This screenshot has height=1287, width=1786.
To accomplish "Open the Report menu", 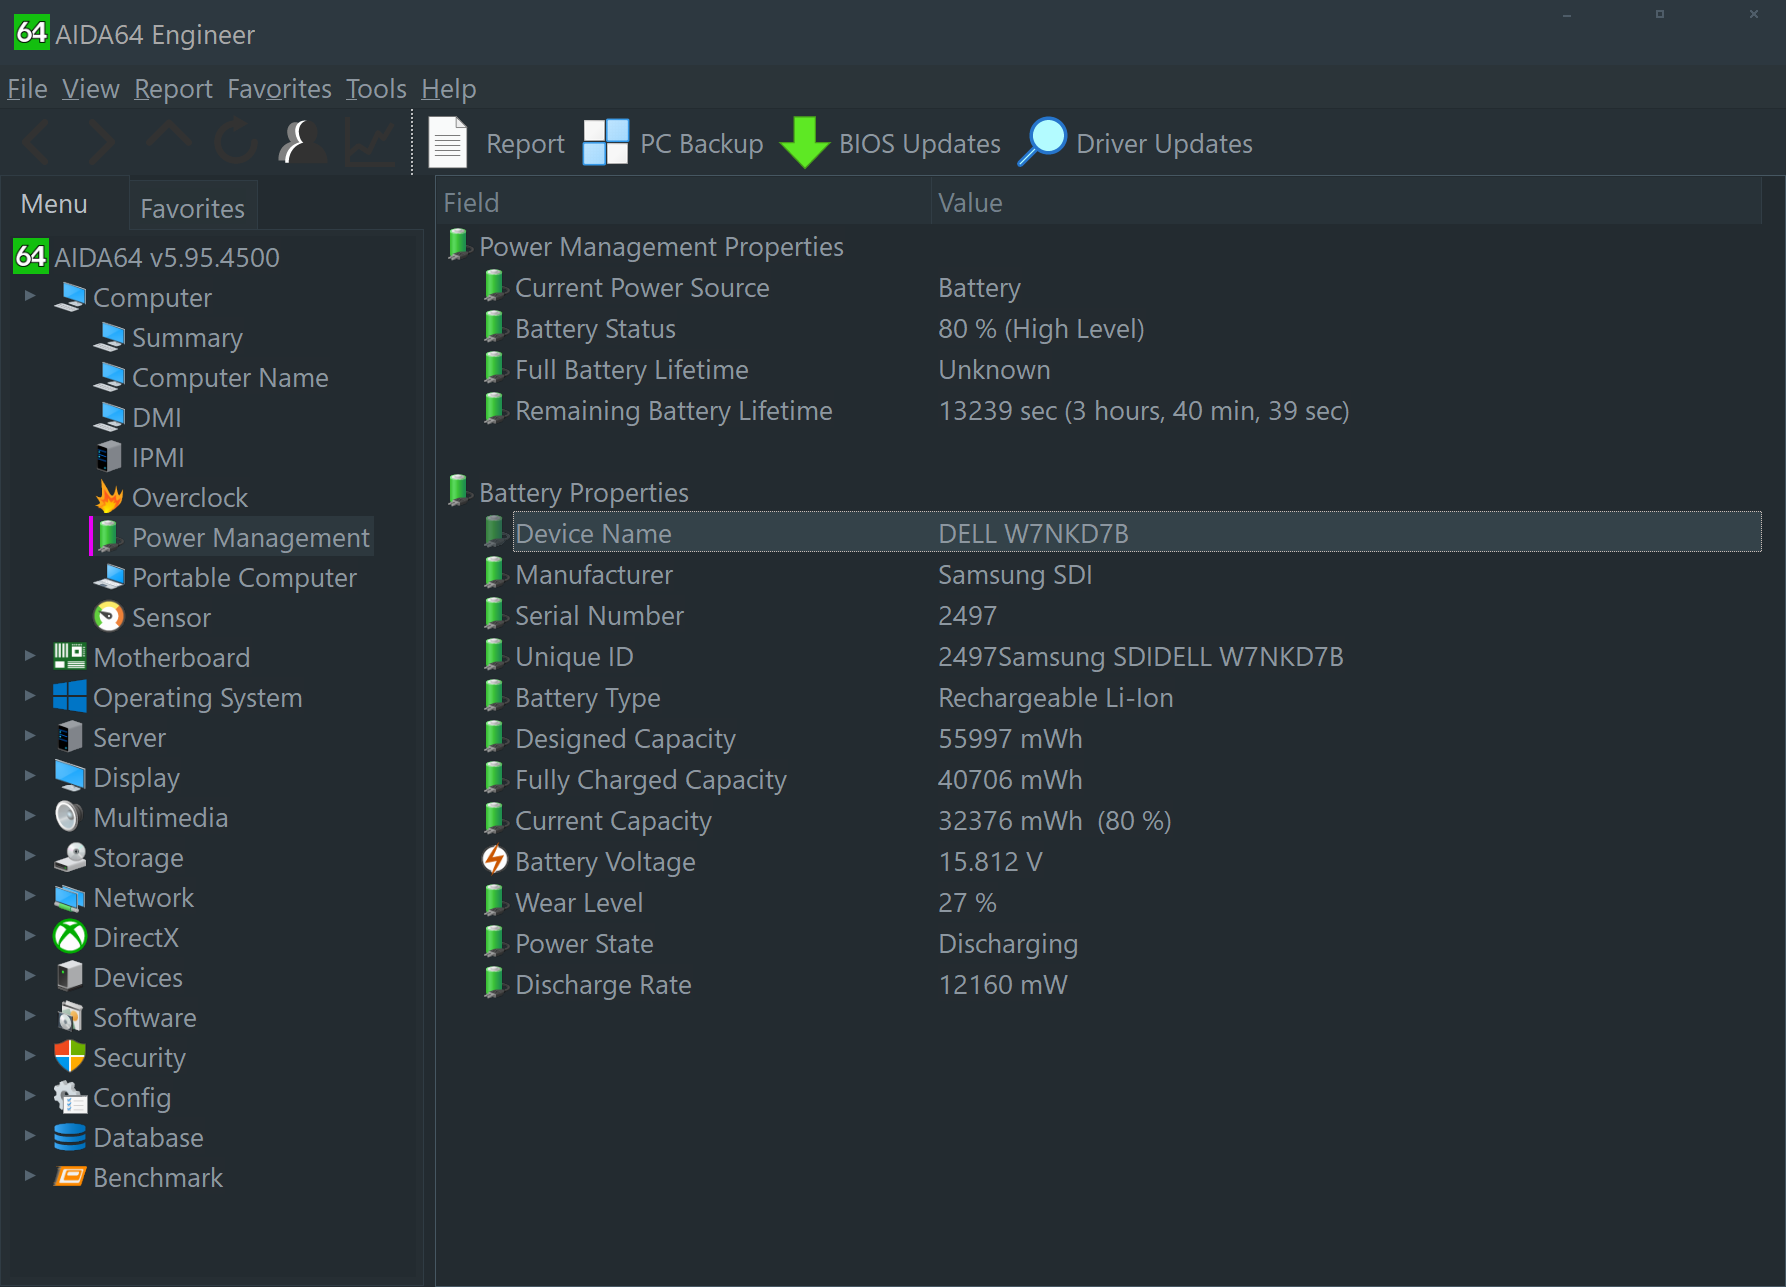I will pyautogui.click(x=173, y=89).
